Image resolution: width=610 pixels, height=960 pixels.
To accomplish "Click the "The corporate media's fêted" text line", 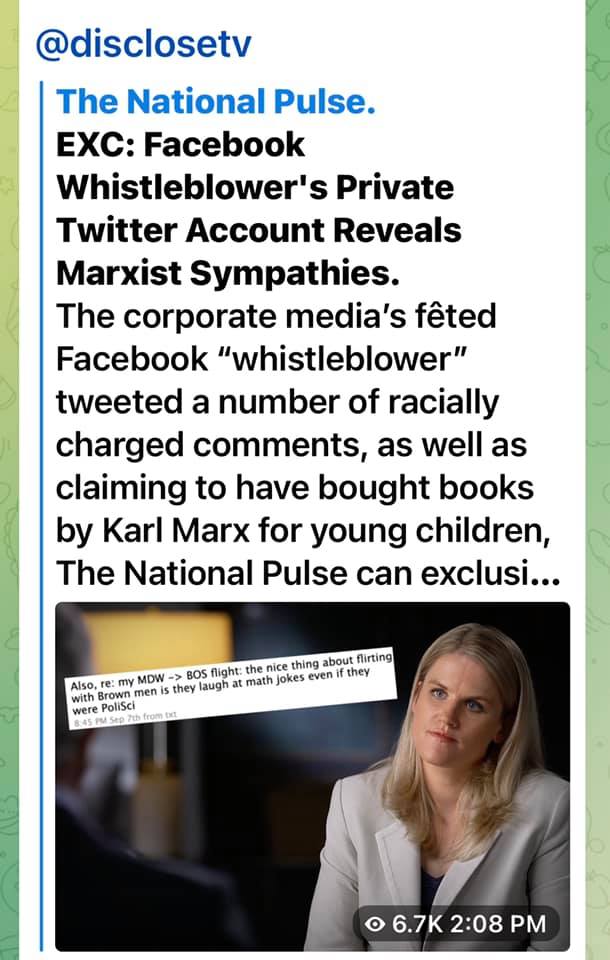I will 276,317.
